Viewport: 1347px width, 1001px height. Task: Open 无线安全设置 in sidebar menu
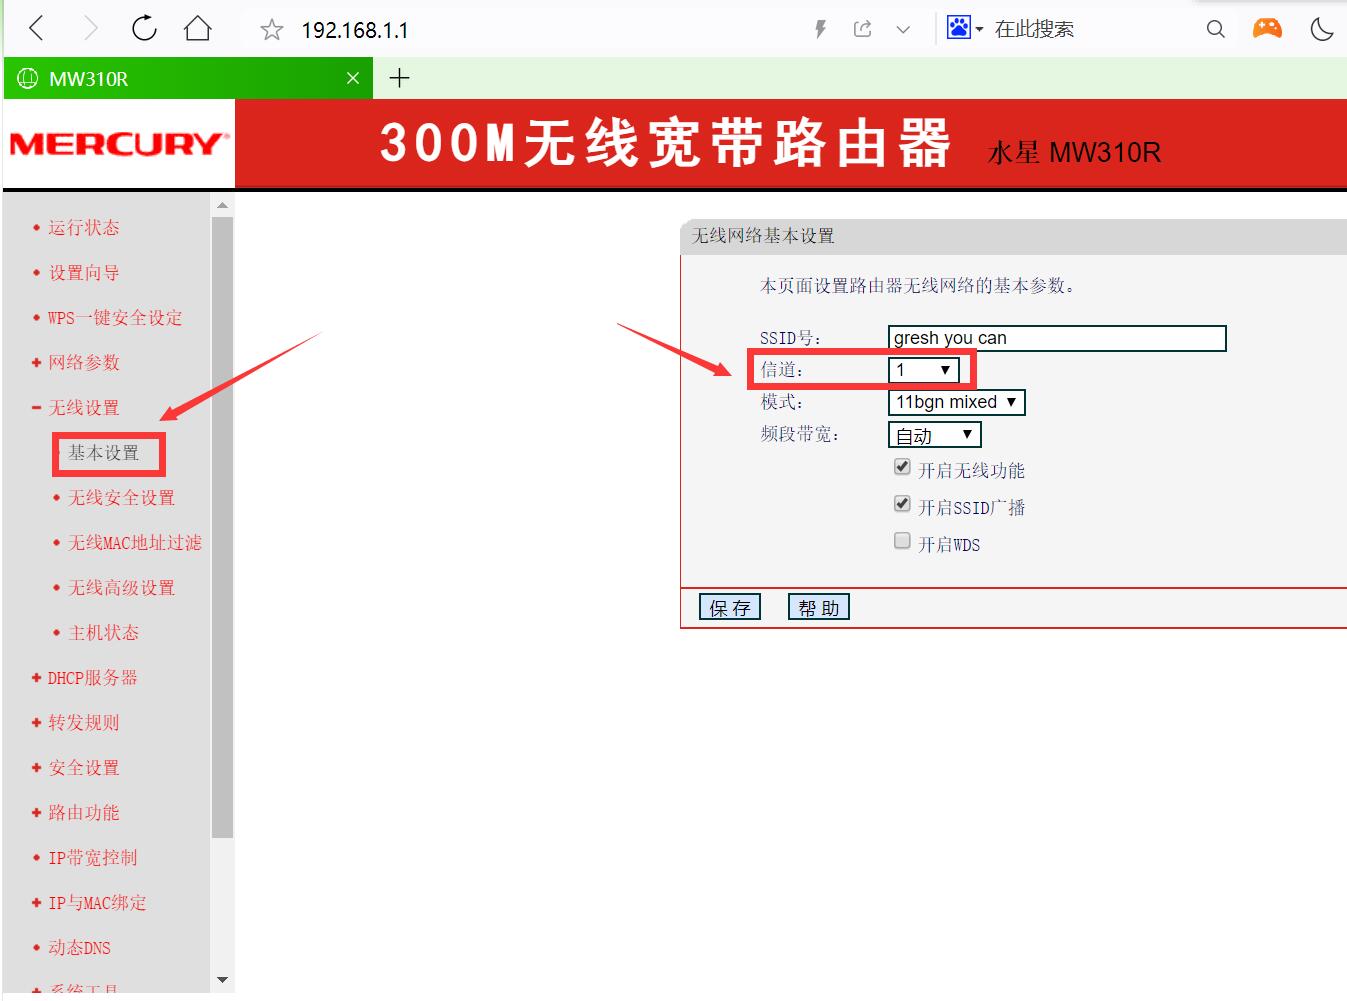(x=121, y=497)
